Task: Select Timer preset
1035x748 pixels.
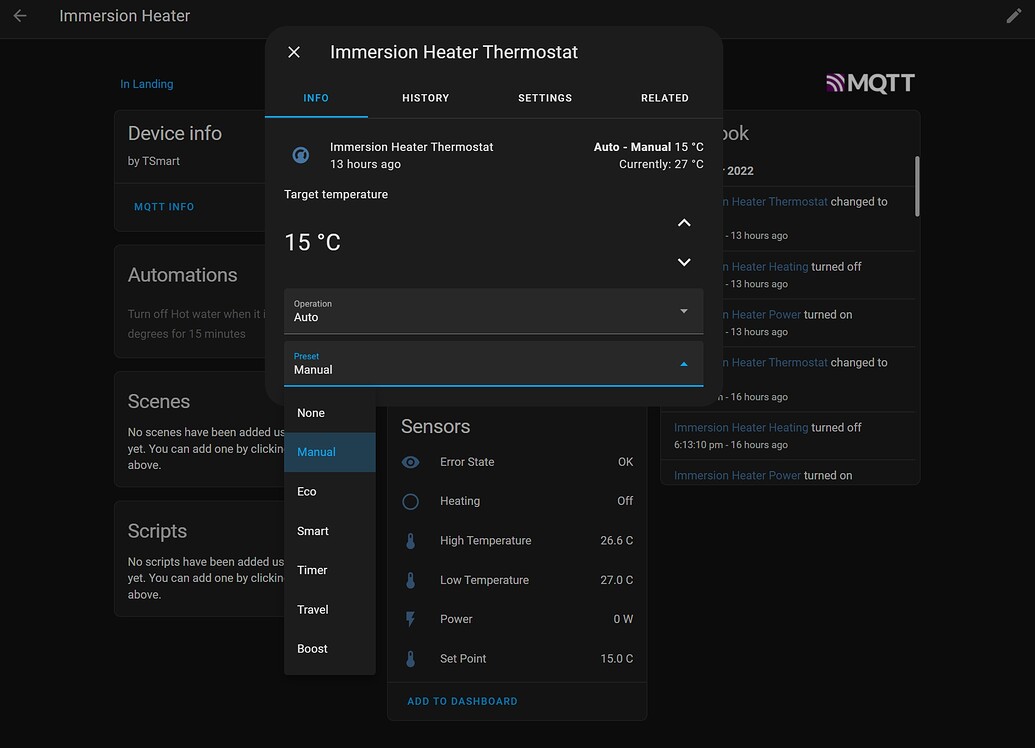Action: click(x=330, y=570)
